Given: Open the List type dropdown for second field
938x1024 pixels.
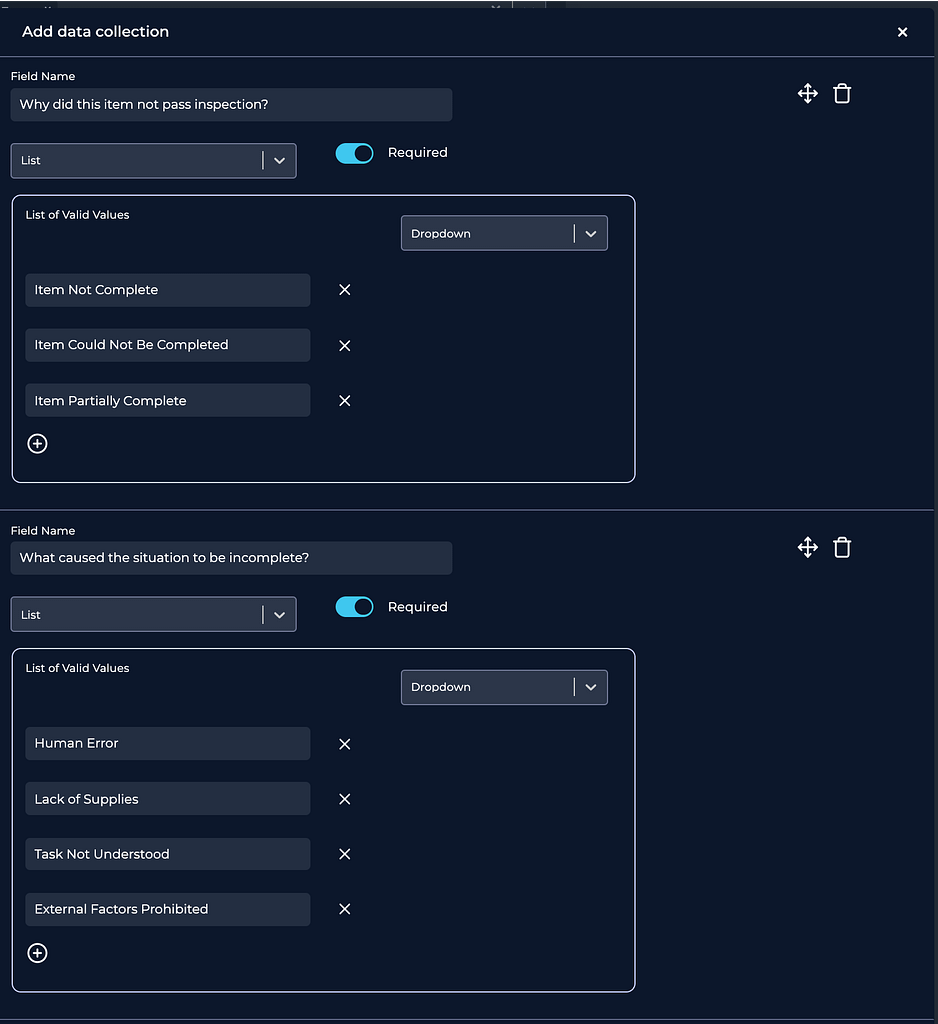Looking at the screenshot, I should [x=153, y=615].
